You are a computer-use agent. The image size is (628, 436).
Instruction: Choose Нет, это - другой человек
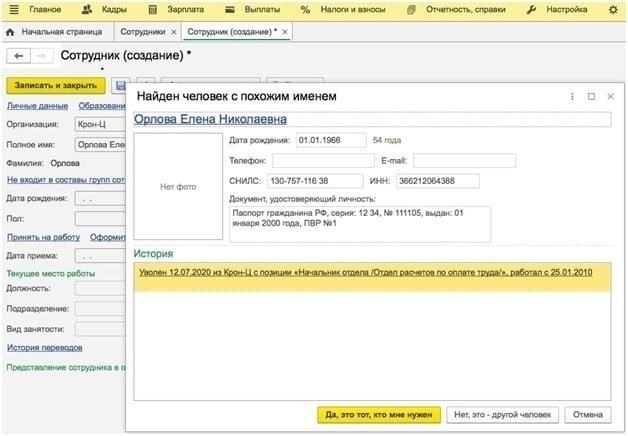pyautogui.click(x=502, y=414)
